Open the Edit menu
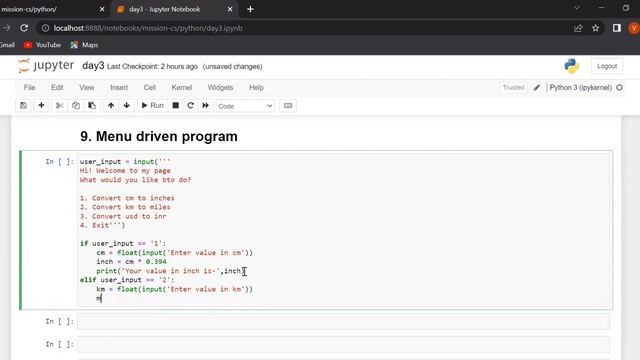This screenshot has height=360, width=640. coord(57,87)
